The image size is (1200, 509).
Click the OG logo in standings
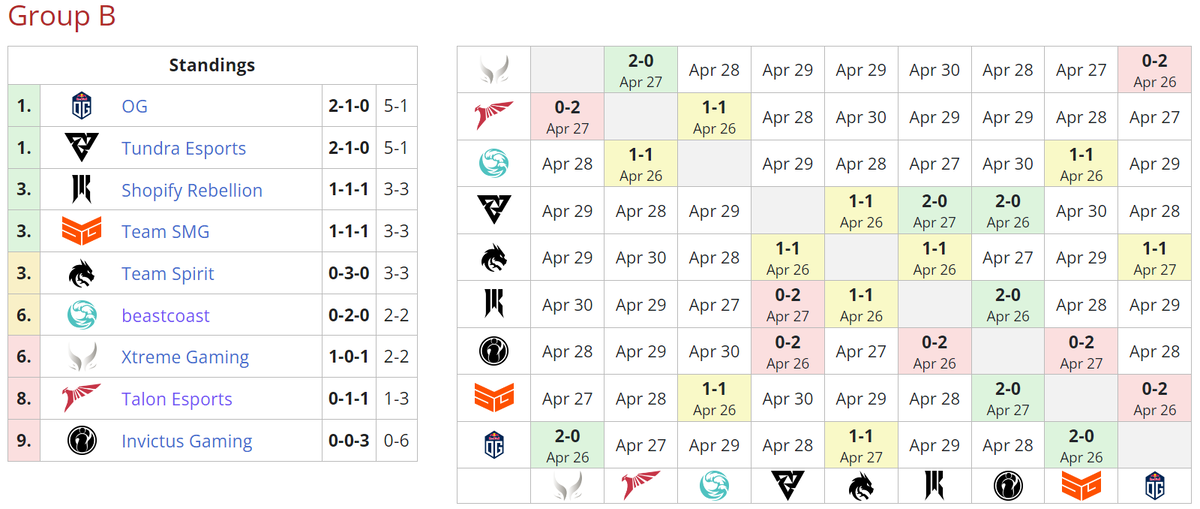tap(81, 106)
